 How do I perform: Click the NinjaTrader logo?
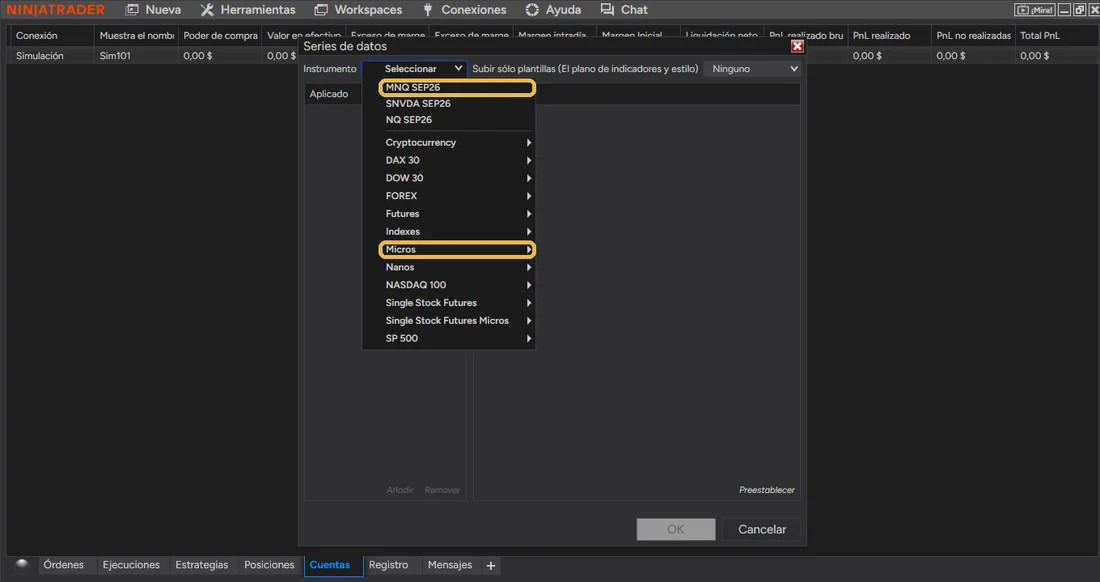56,10
